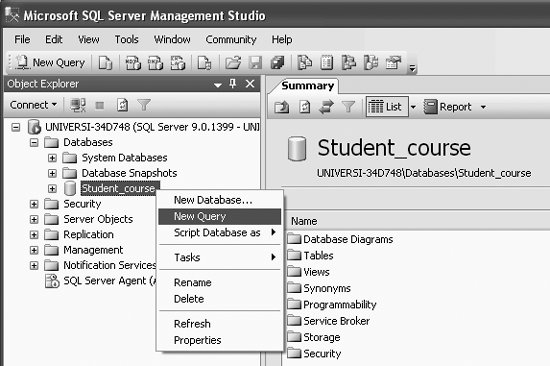Viewport: 550px width, 366px height.
Task: Select the Tables folder in Summary list
Action: 310,255
